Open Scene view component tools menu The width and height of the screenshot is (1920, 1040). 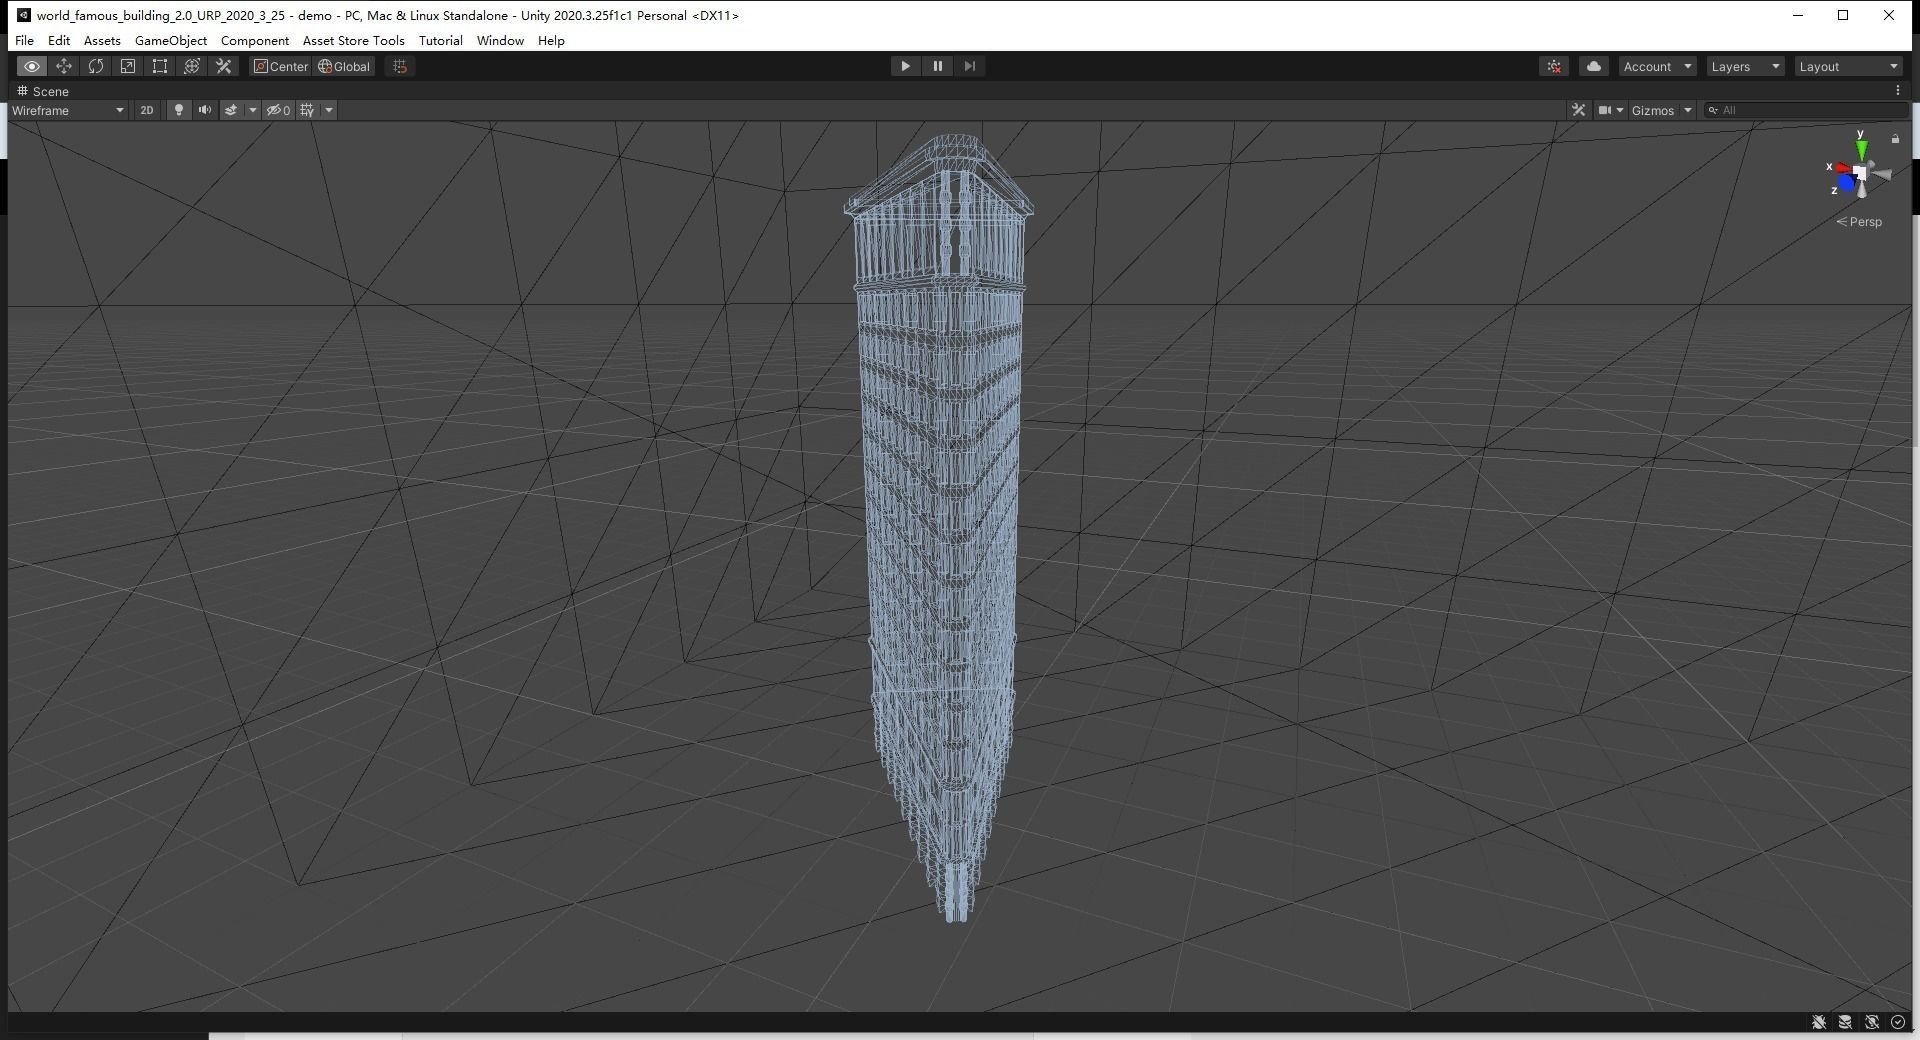(x=1578, y=110)
